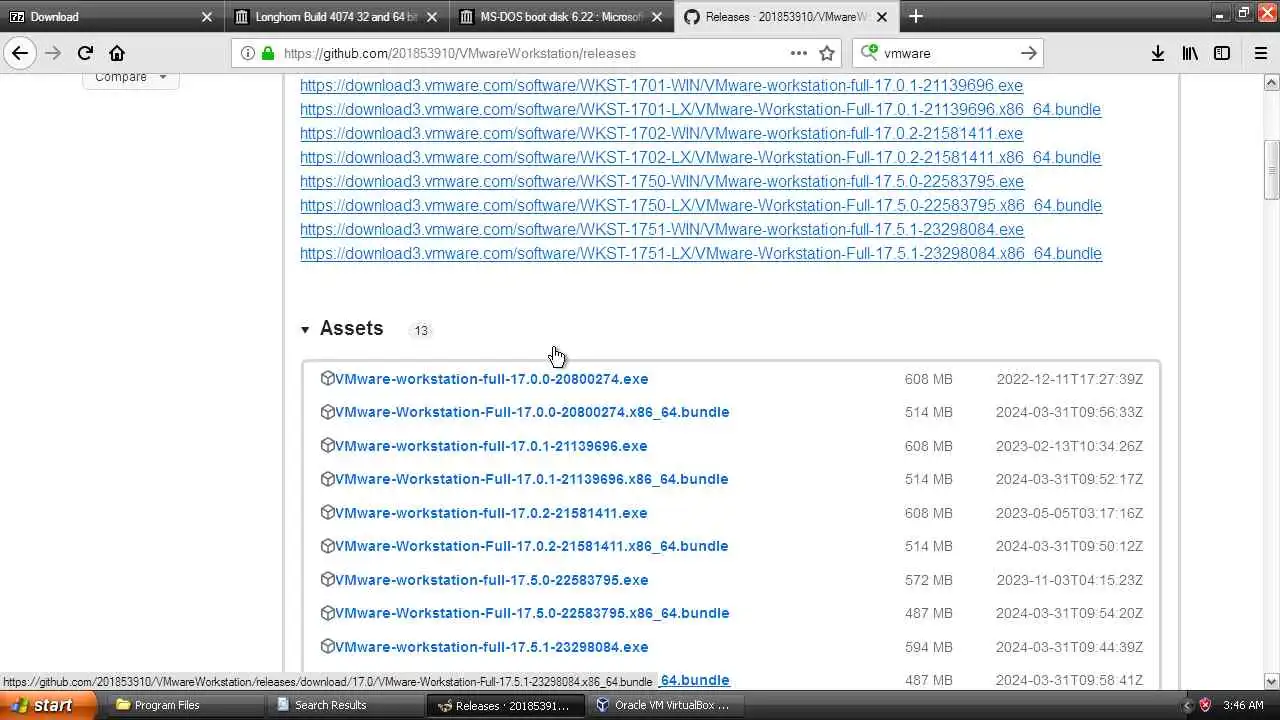Download VMware-workstation-full-17.0.2-21581411.exe asset

[491, 513]
